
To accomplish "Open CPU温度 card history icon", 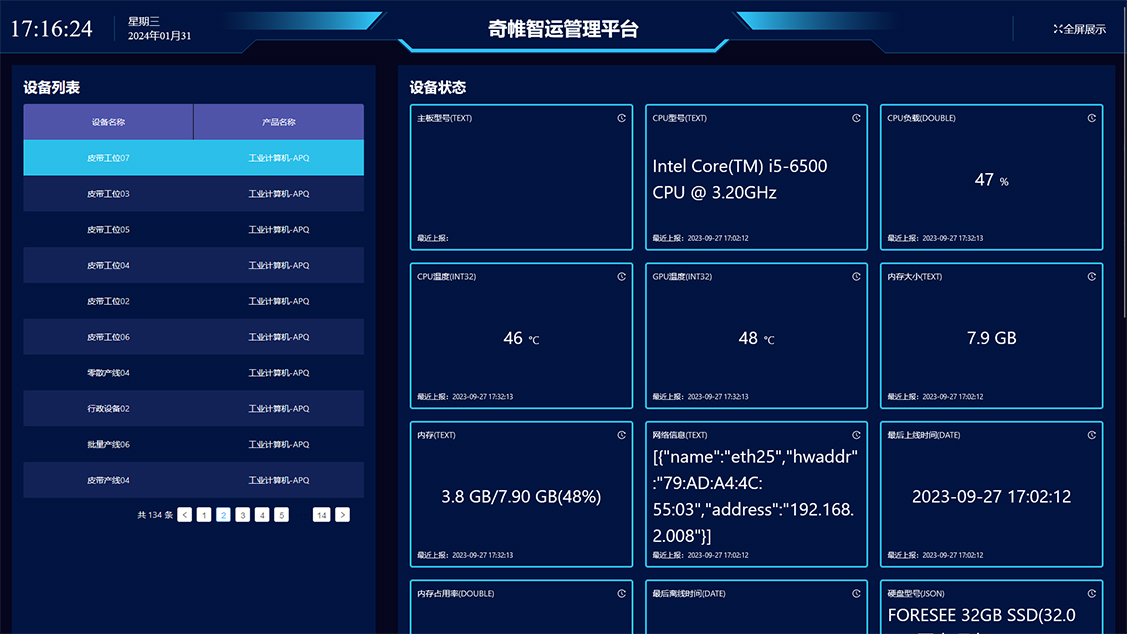I will 621,276.
